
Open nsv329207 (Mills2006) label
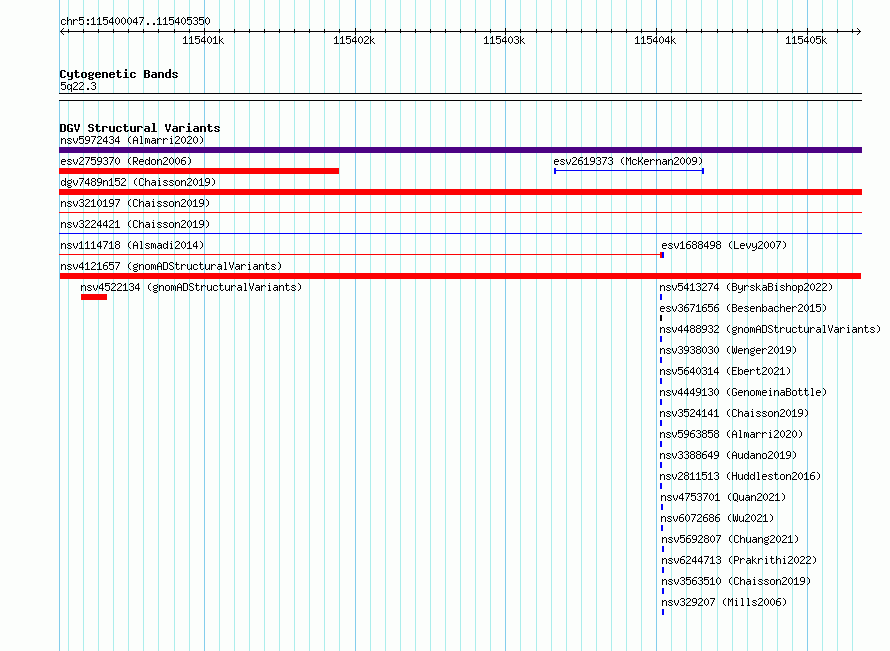(724, 602)
